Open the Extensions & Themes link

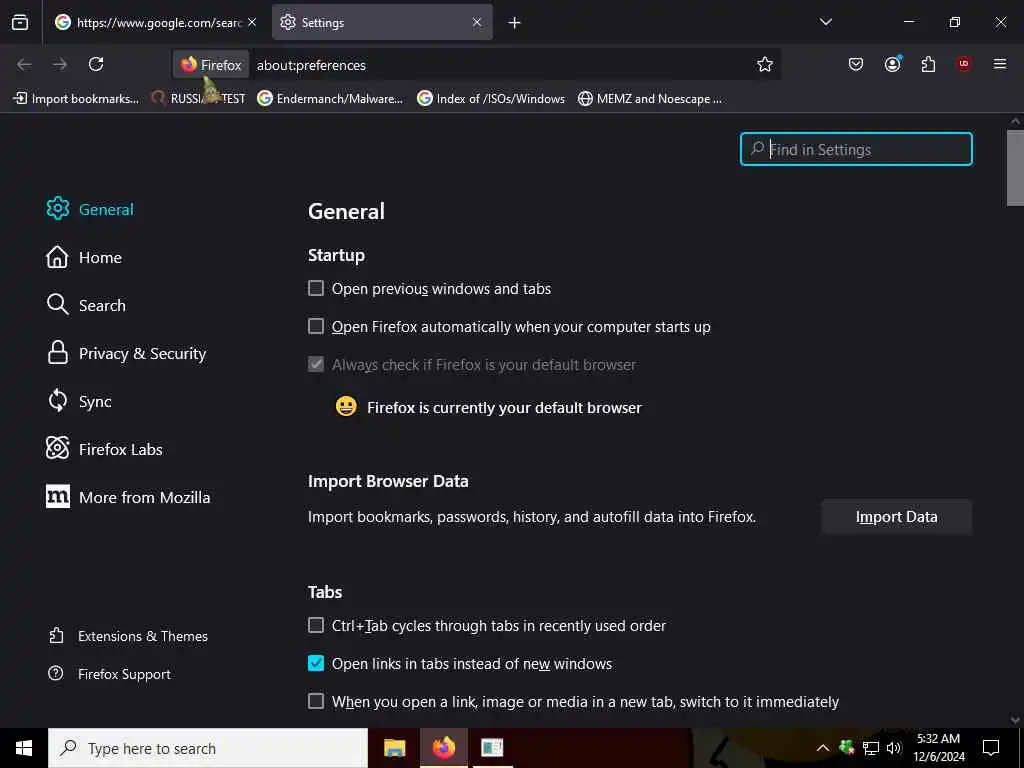128,636
